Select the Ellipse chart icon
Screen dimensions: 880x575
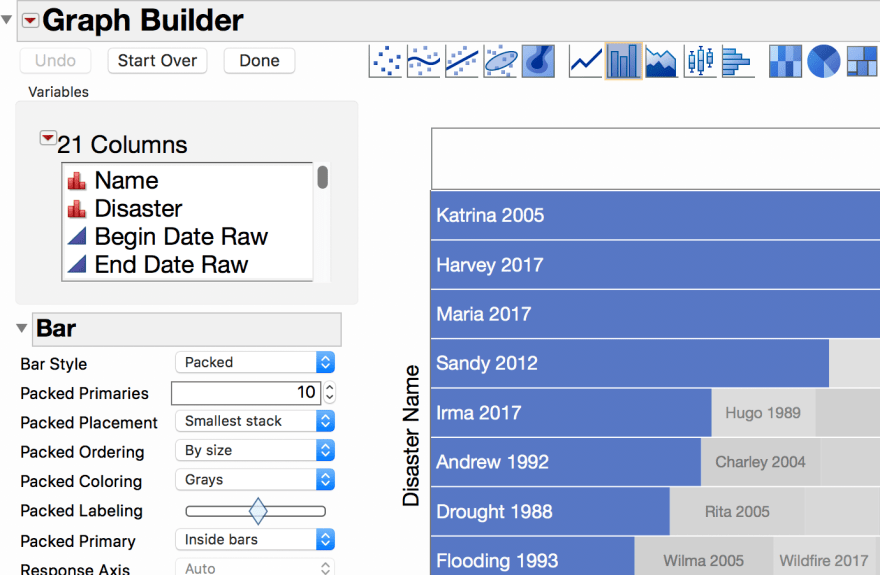point(500,62)
